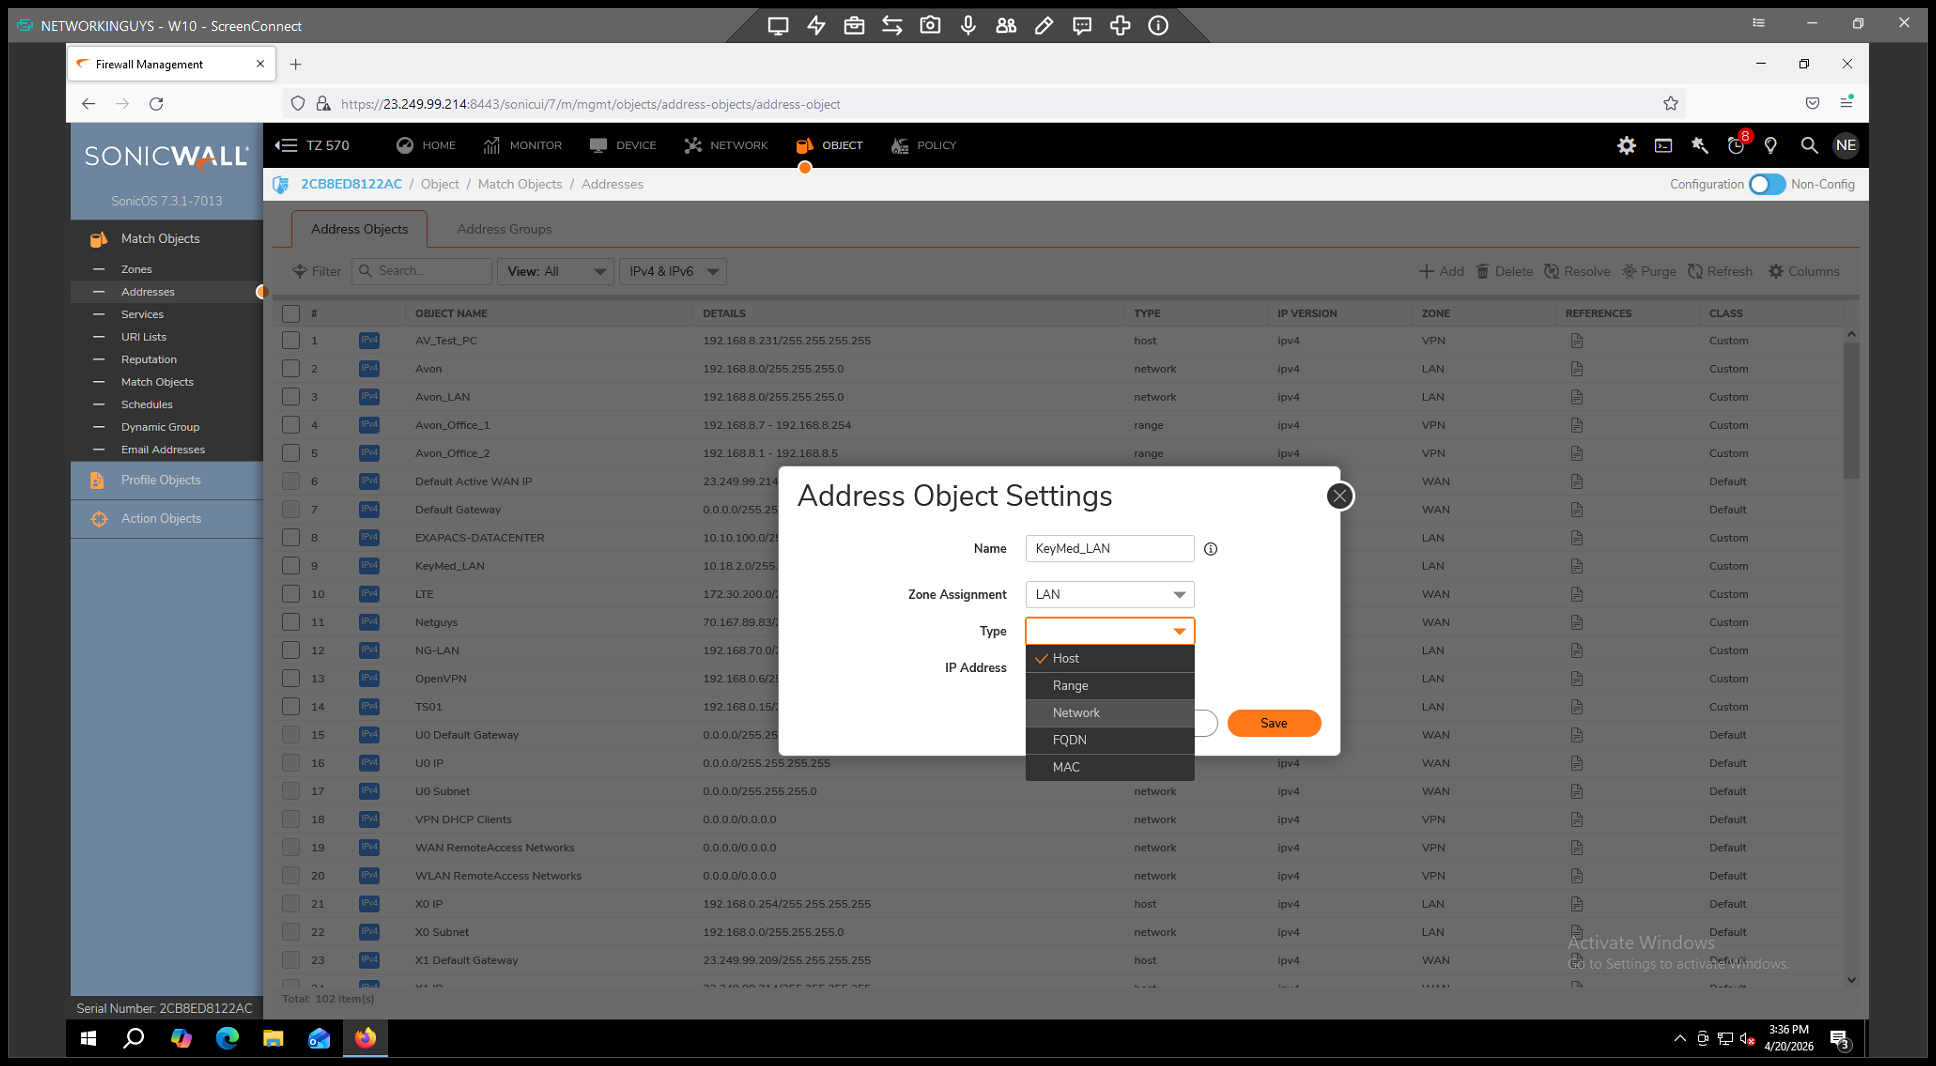Click the search magnifier icon in header
The width and height of the screenshot is (1936, 1066).
(x=1808, y=146)
